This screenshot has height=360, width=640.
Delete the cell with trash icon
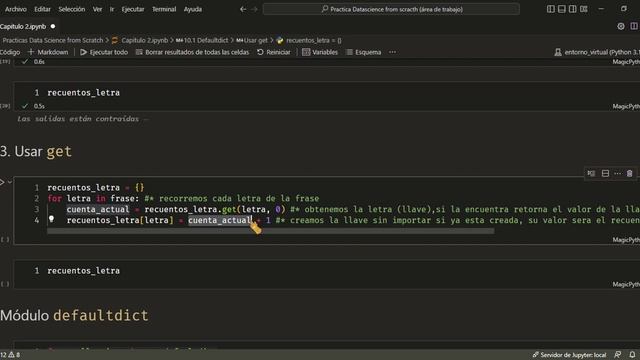click(x=629, y=173)
